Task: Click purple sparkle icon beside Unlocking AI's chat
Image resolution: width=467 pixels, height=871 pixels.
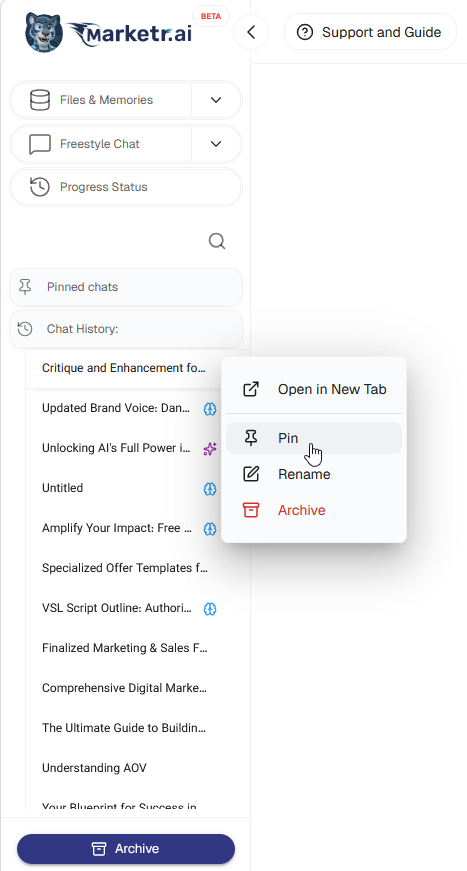Action: click(x=209, y=449)
